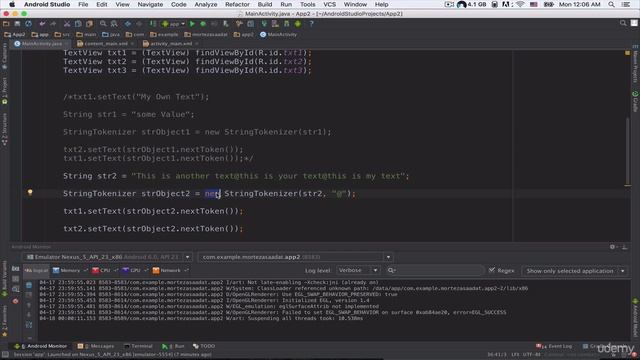Click the Find magnifier toolbar icon
Image resolution: width=640 pixels, height=360 pixels.
click(103, 24)
